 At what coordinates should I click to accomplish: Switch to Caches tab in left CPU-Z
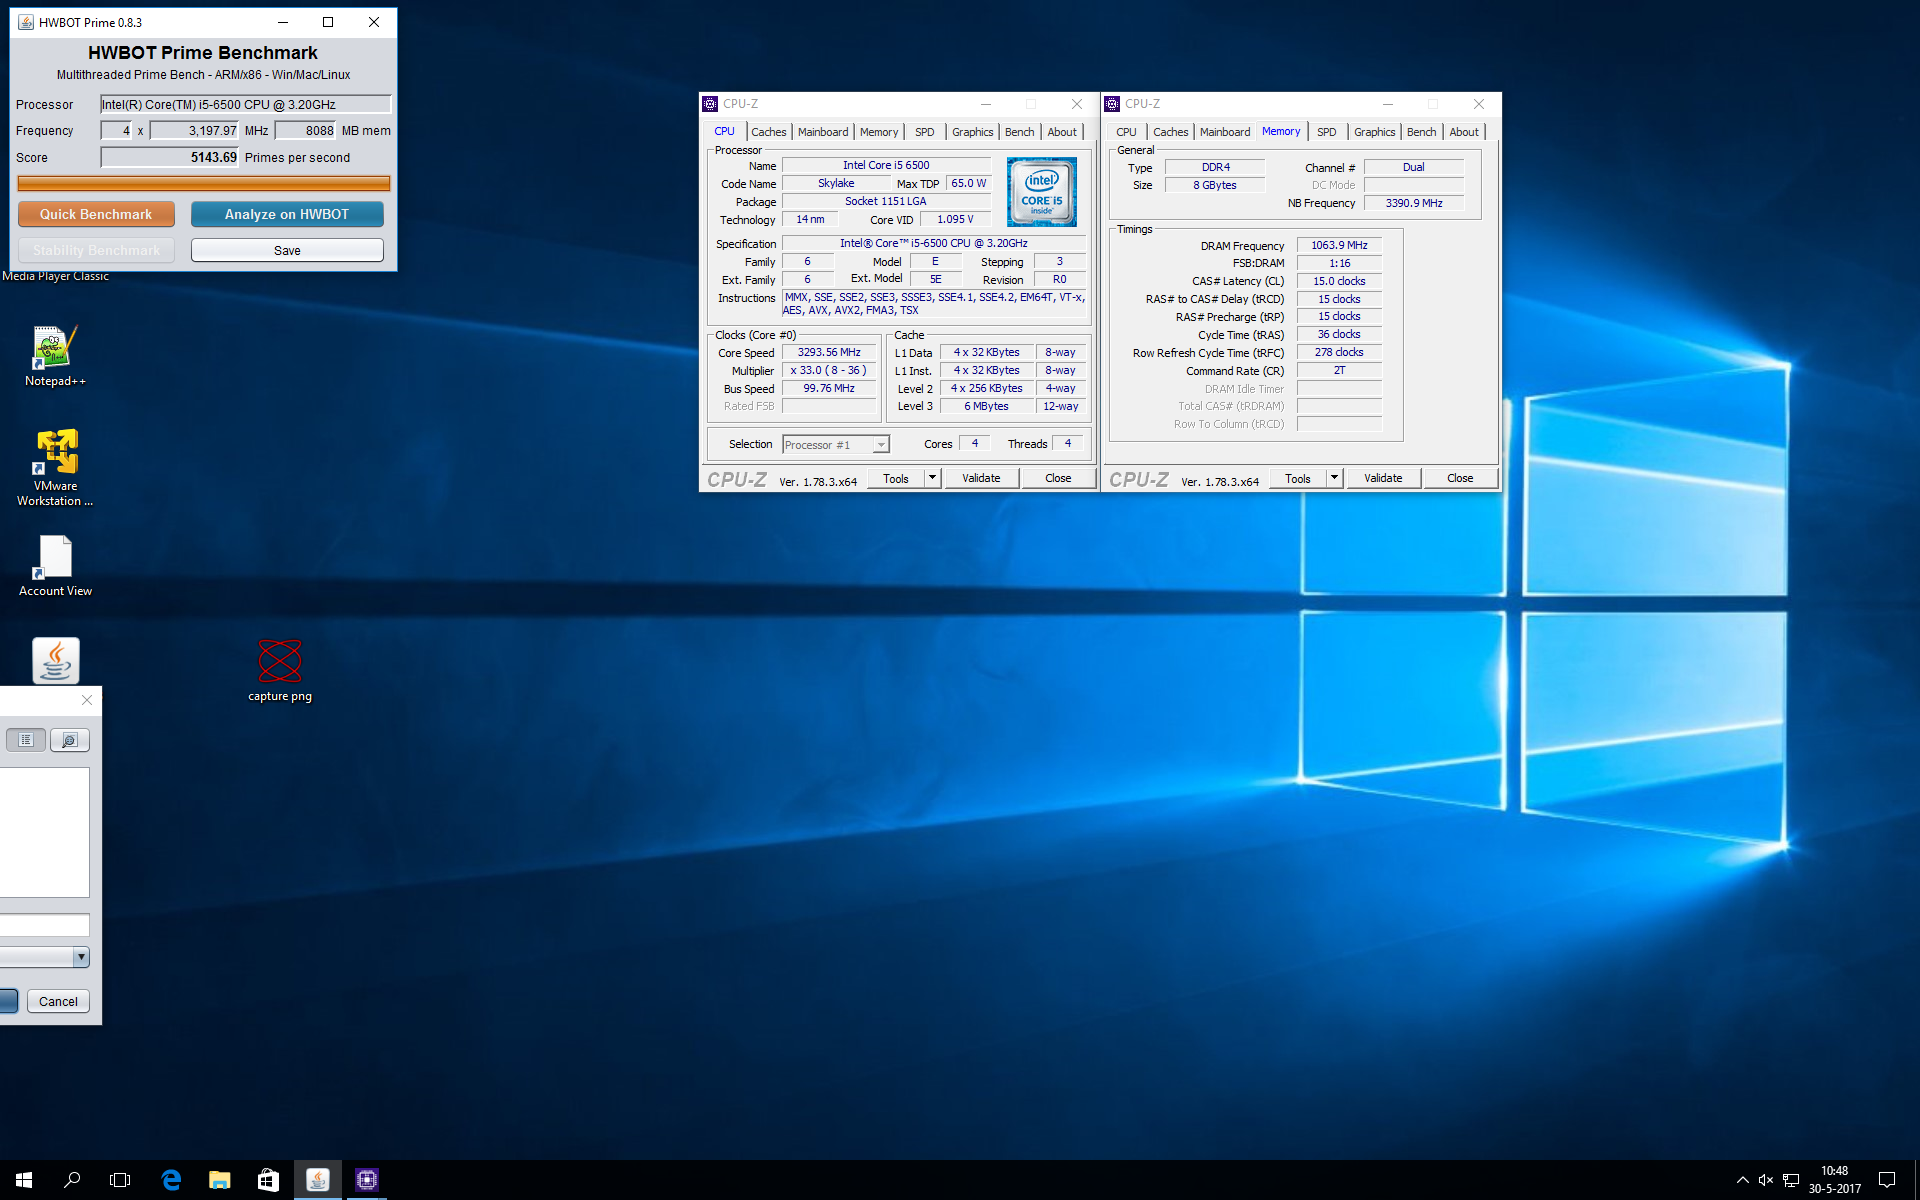coord(769,132)
